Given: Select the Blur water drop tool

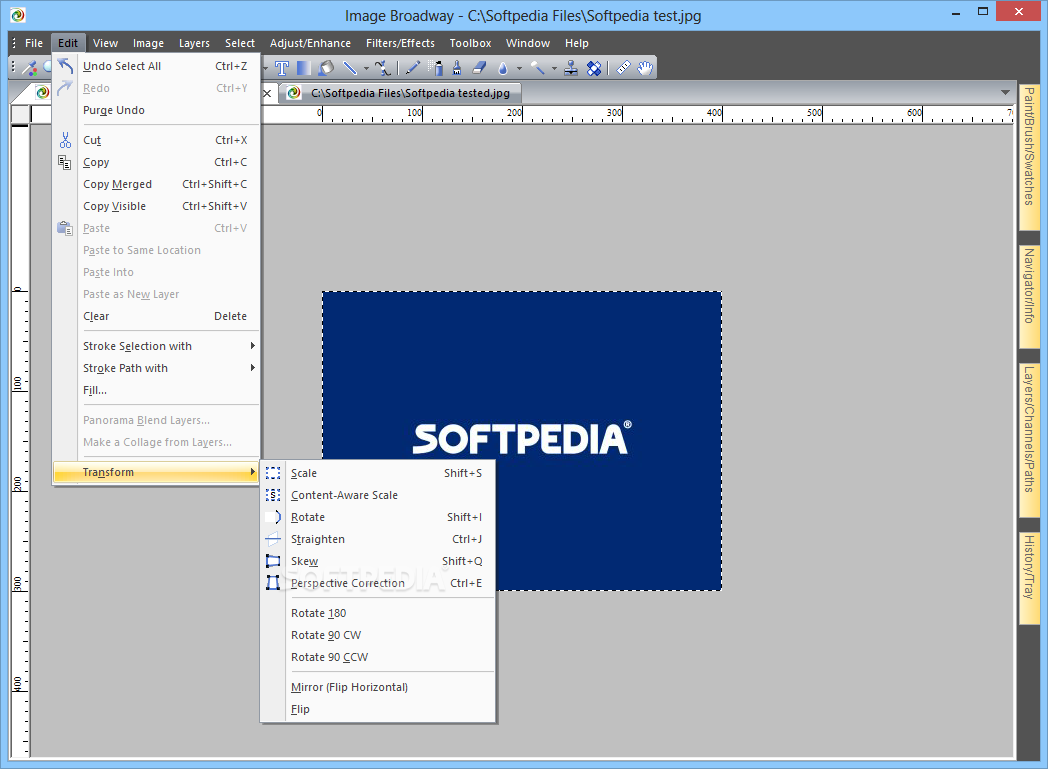Looking at the screenshot, I should coord(503,67).
